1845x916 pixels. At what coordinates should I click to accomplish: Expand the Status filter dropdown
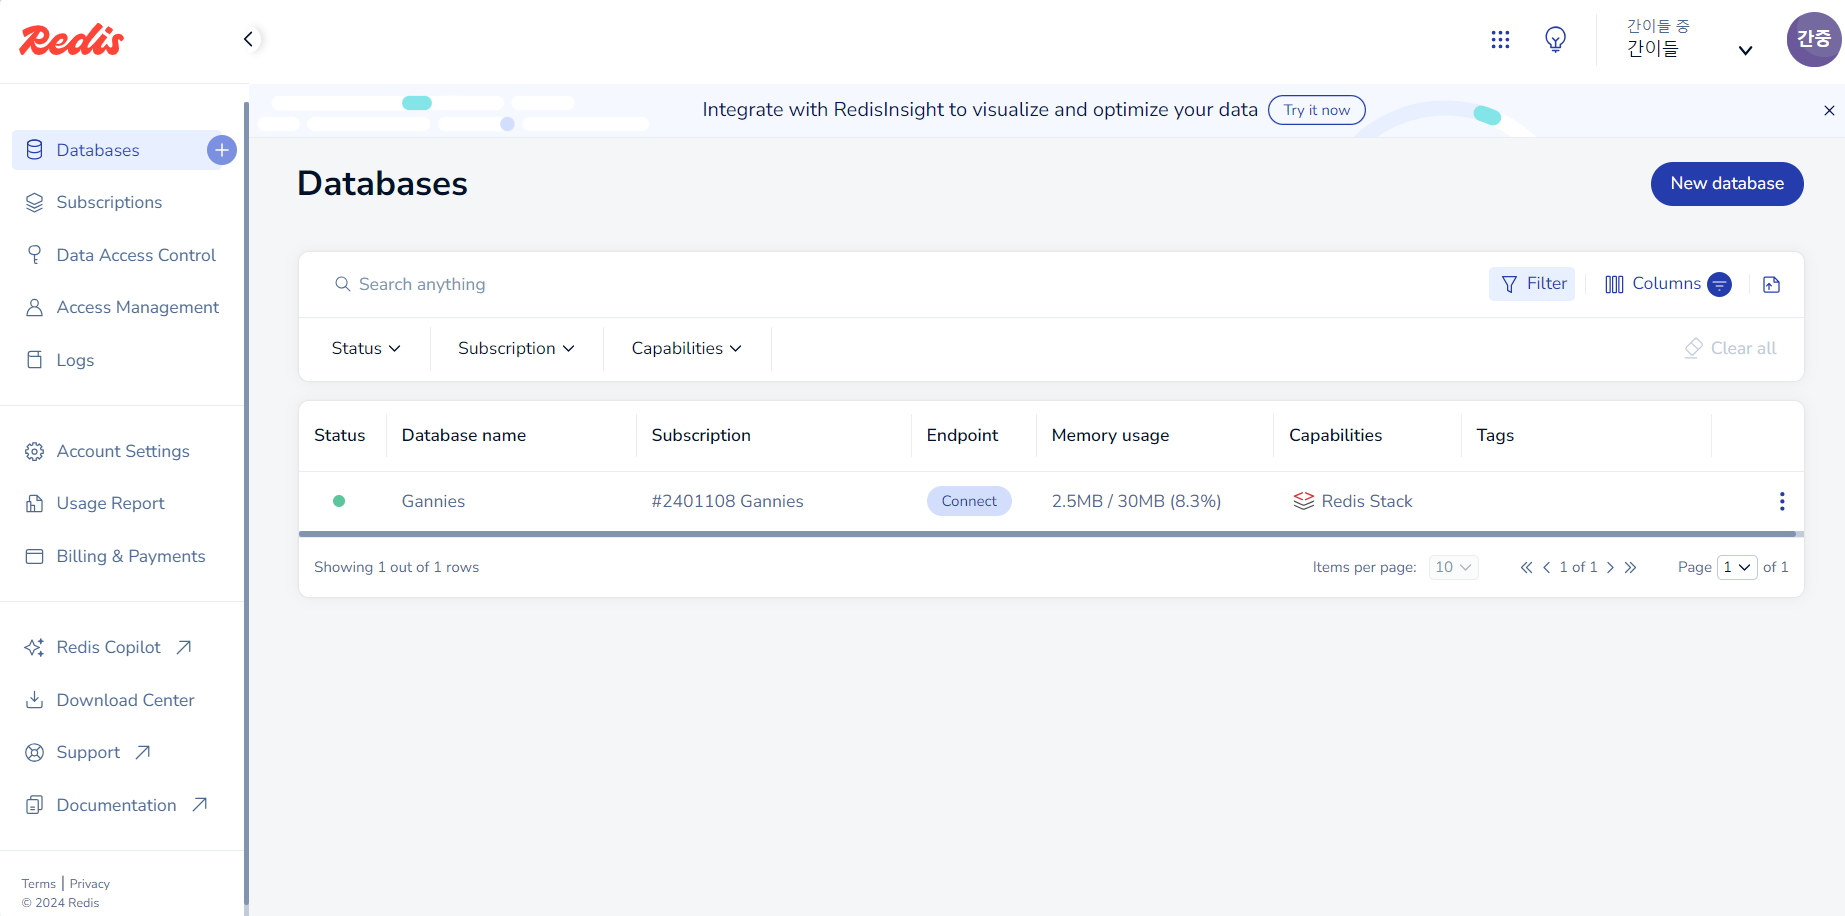click(366, 348)
